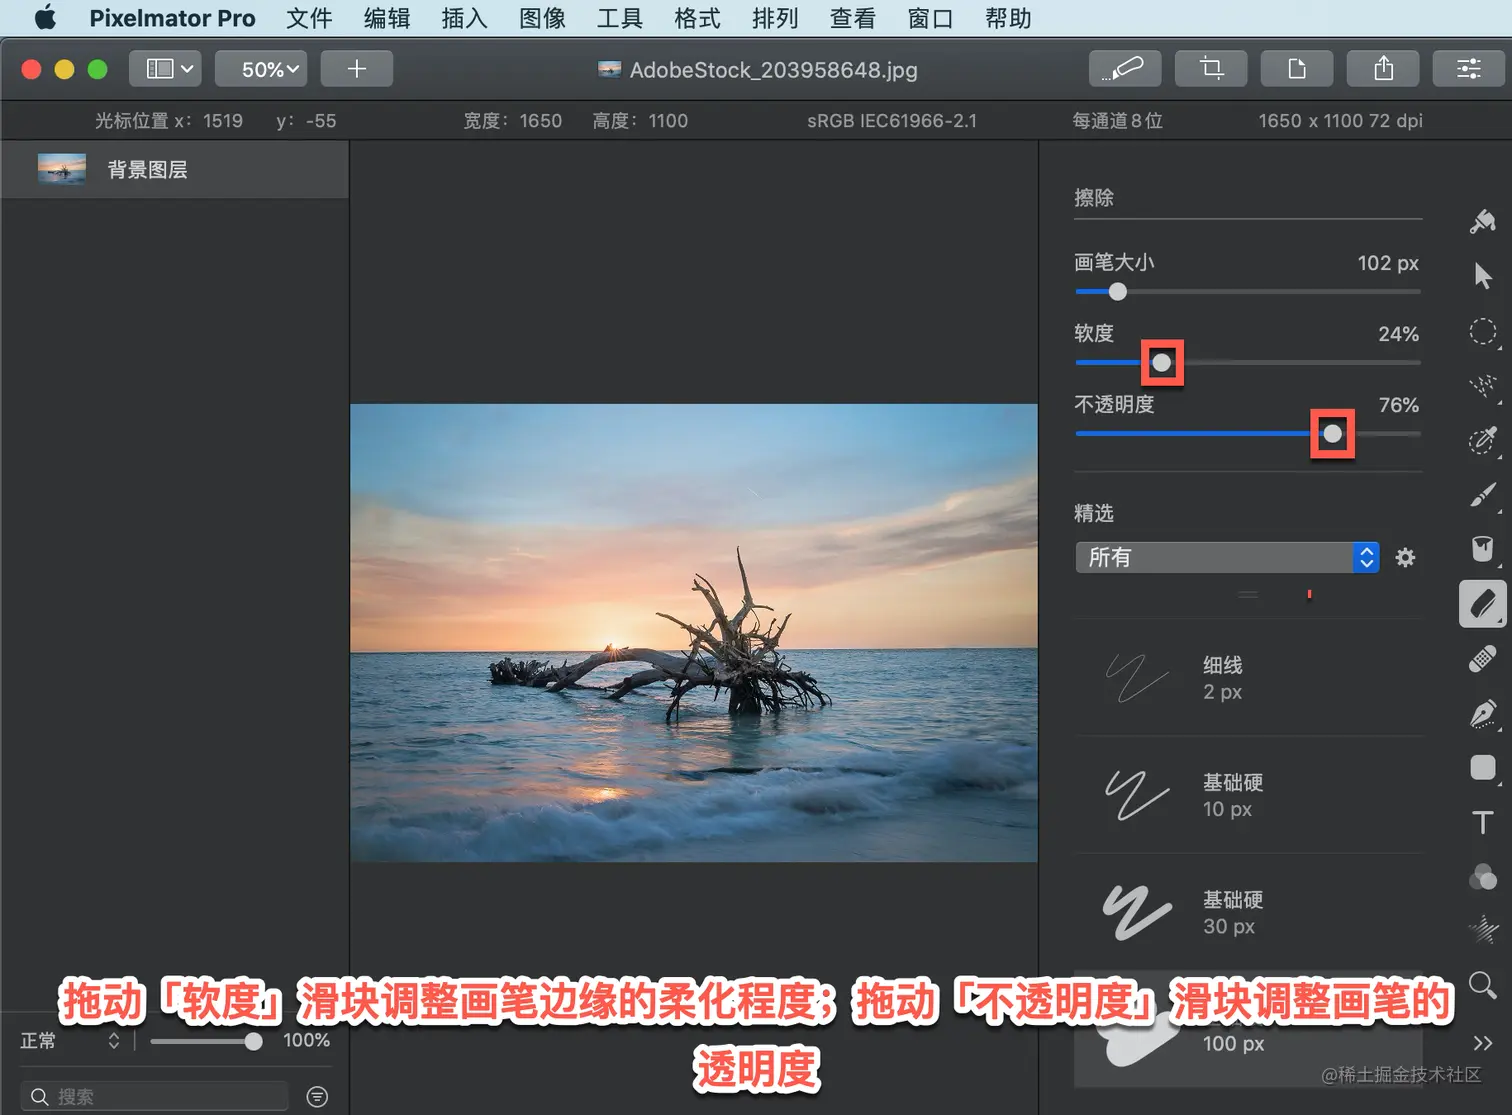Click the layer opacity 100% value
Viewport: 1512px width, 1115px height.
click(306, 1041)
